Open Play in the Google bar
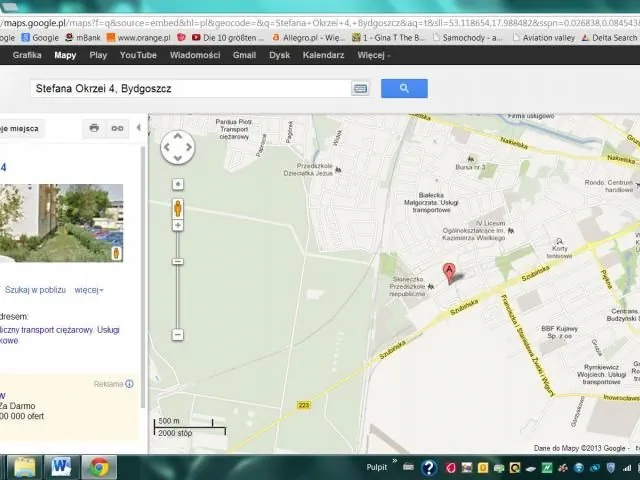 click(x=98, y=55)
